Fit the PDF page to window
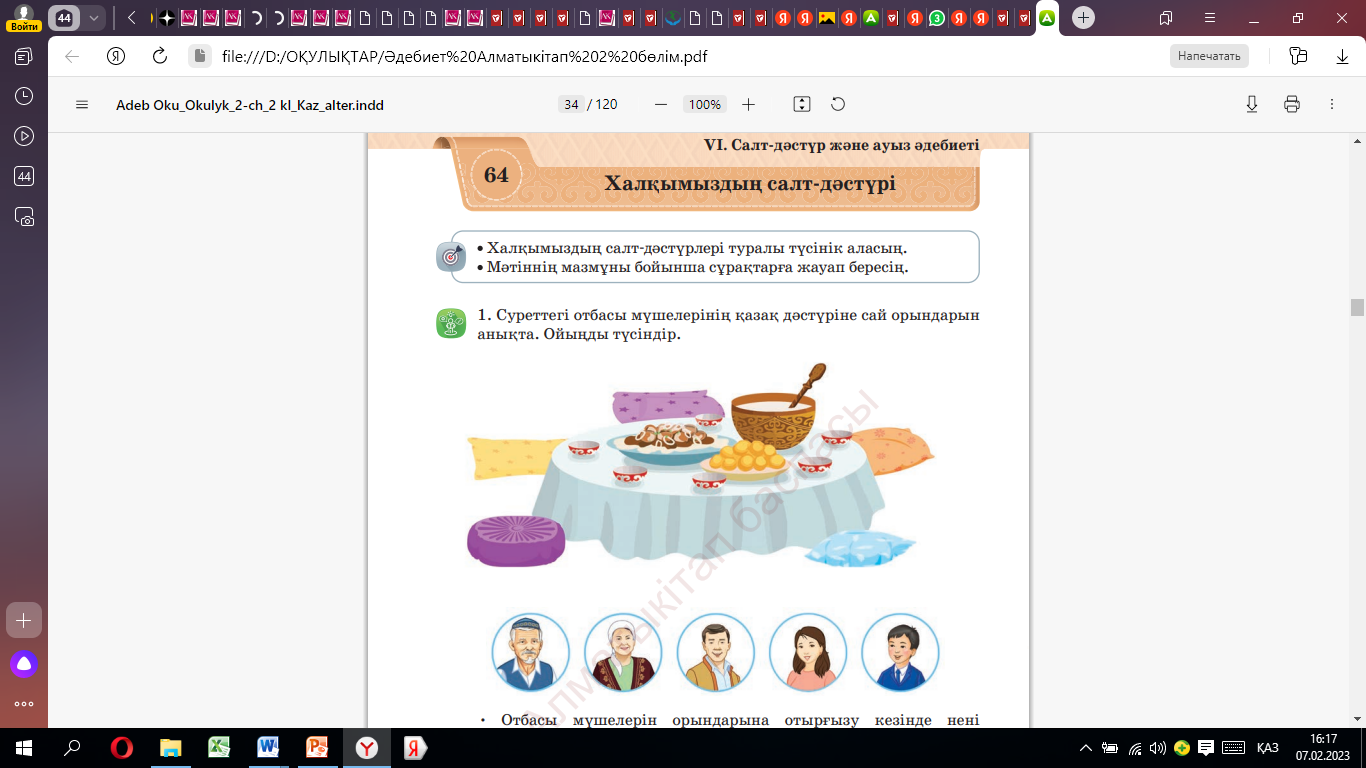 [x=801, y=105]
